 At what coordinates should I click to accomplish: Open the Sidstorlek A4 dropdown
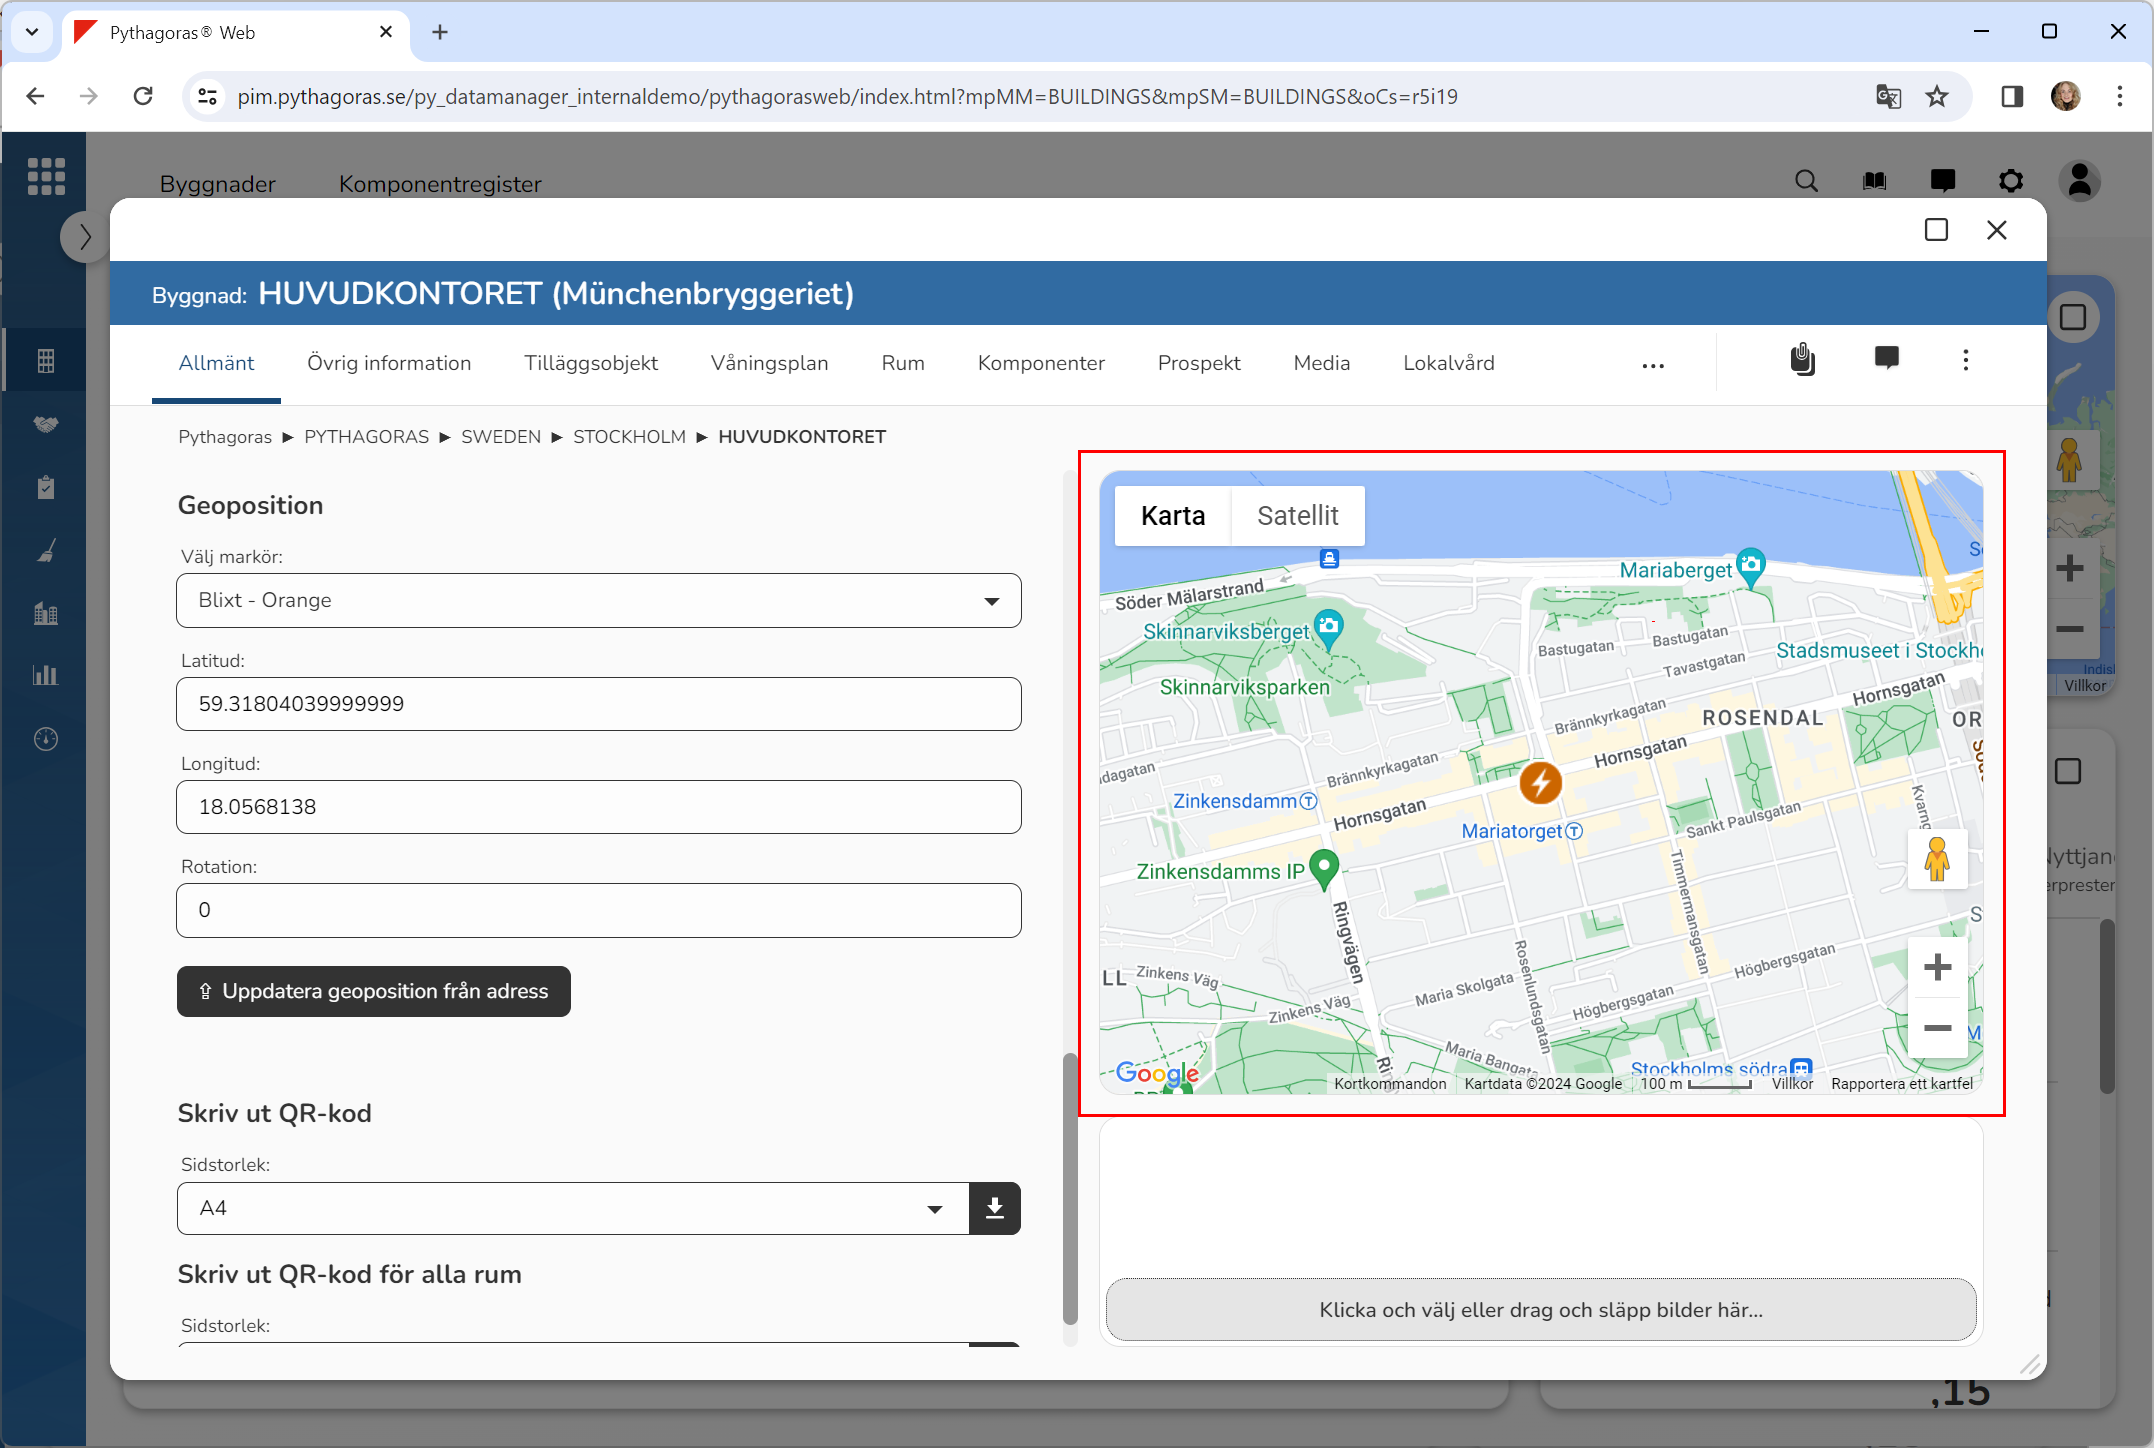click(x=572, y=1209)
